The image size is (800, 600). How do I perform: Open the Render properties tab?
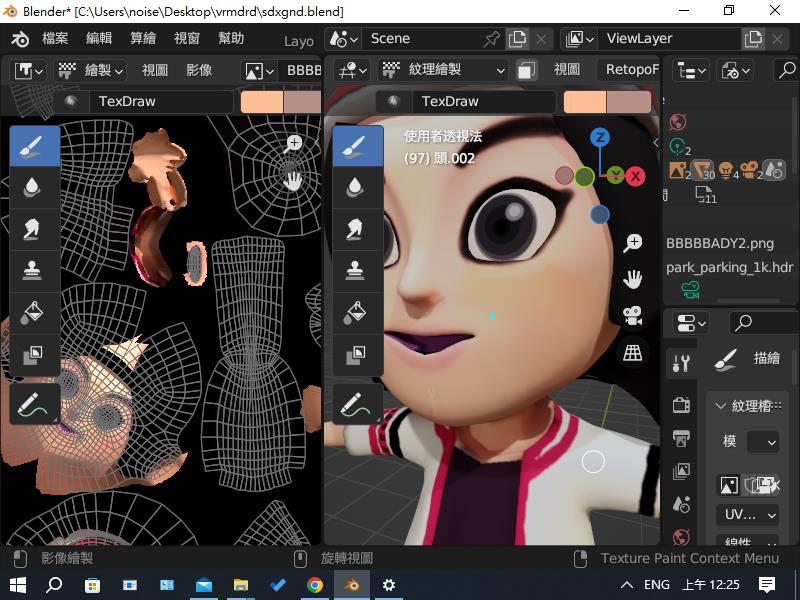(681, 405)
